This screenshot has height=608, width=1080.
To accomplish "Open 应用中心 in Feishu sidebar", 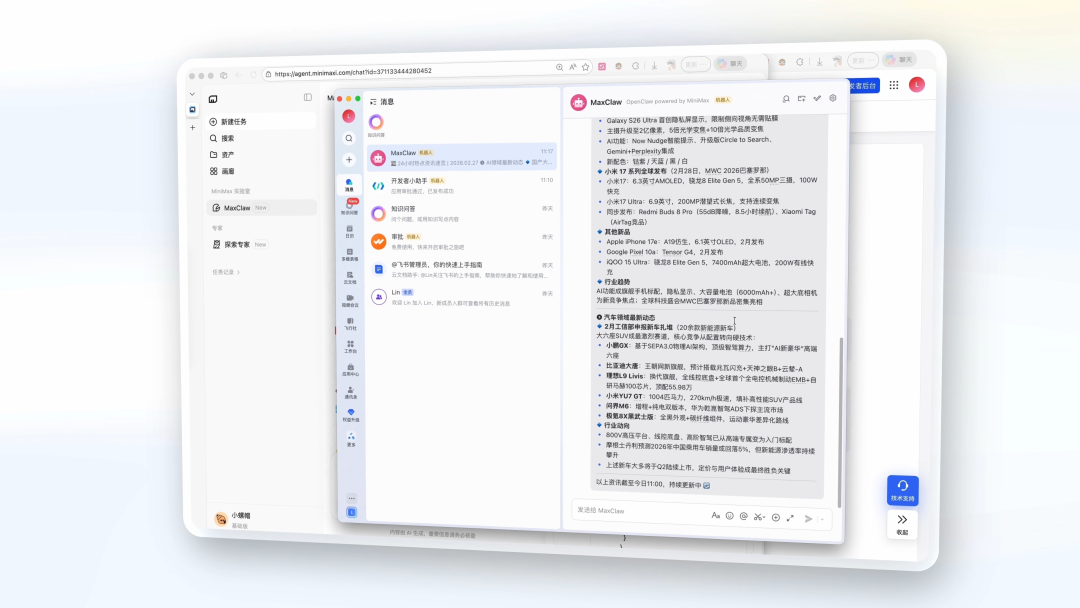I will (x=350, y=370).
